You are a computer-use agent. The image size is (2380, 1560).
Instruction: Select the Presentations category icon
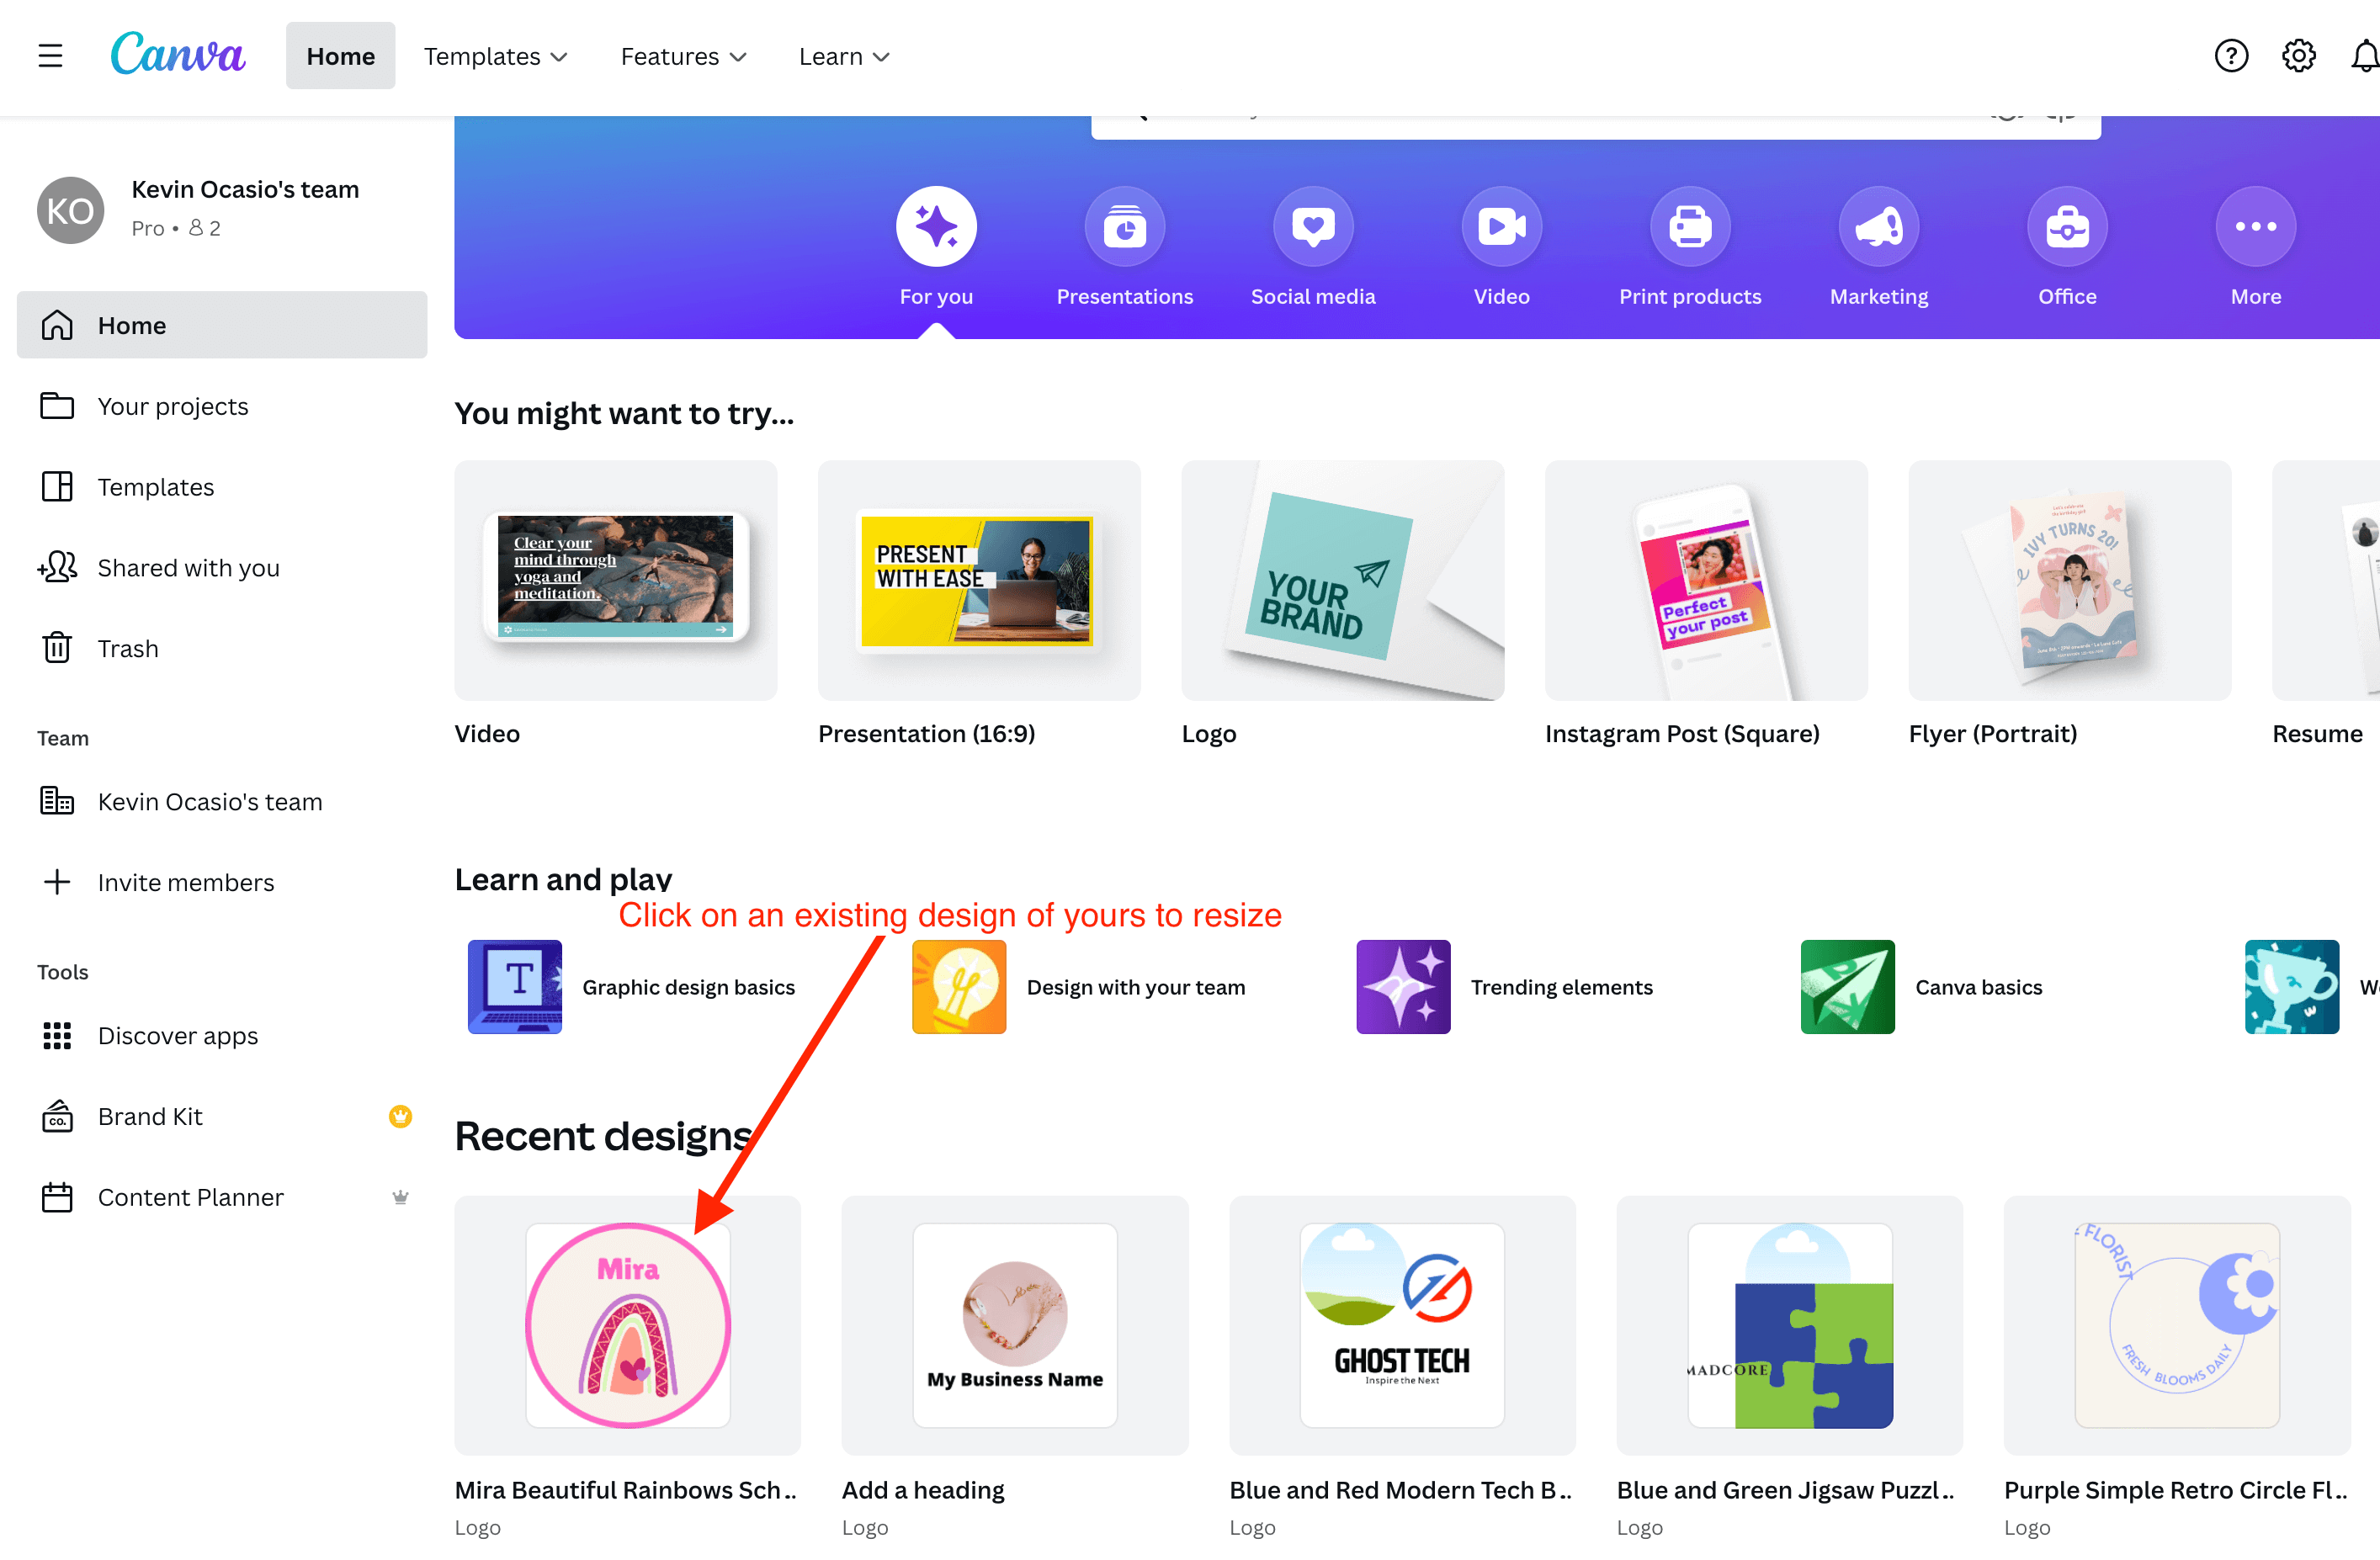pyautogui.click(x=1124, y=227)
